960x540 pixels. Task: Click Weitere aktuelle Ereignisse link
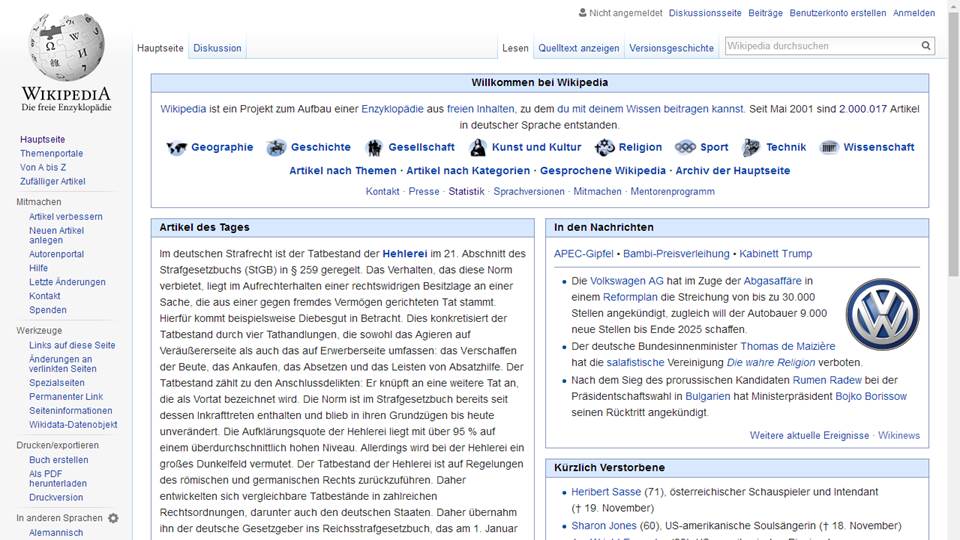point(809,435)
